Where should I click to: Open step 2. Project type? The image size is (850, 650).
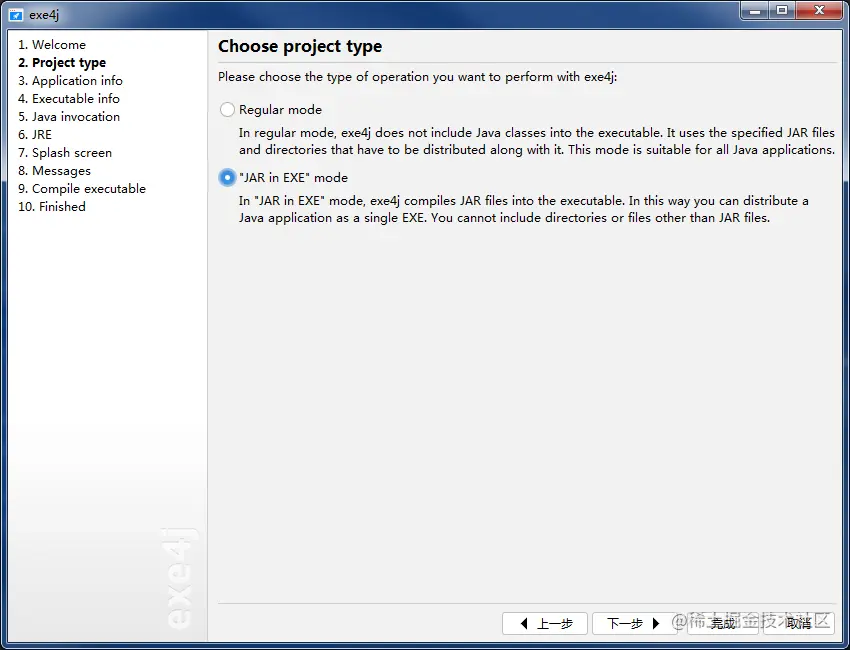click(x=62, y=62)
